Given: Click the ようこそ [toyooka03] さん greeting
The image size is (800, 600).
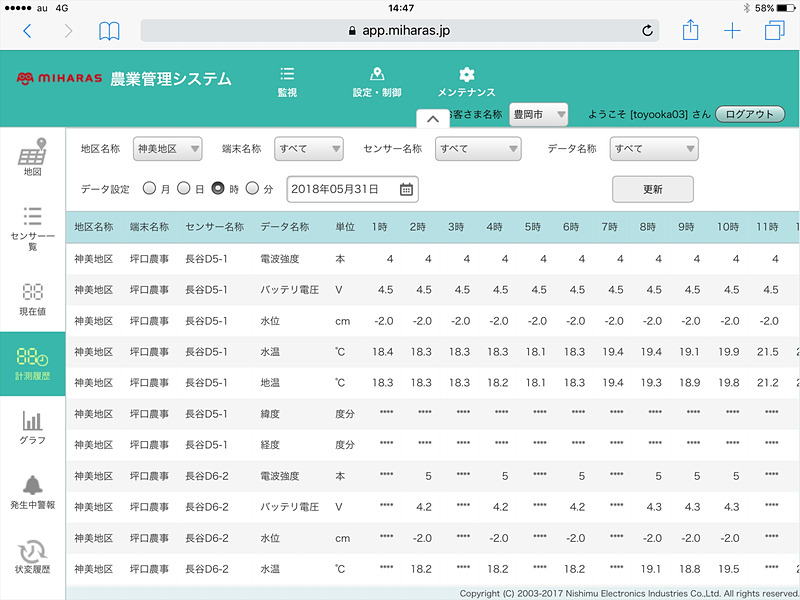Looking at the screenshot, I should [x=649, y=114].
